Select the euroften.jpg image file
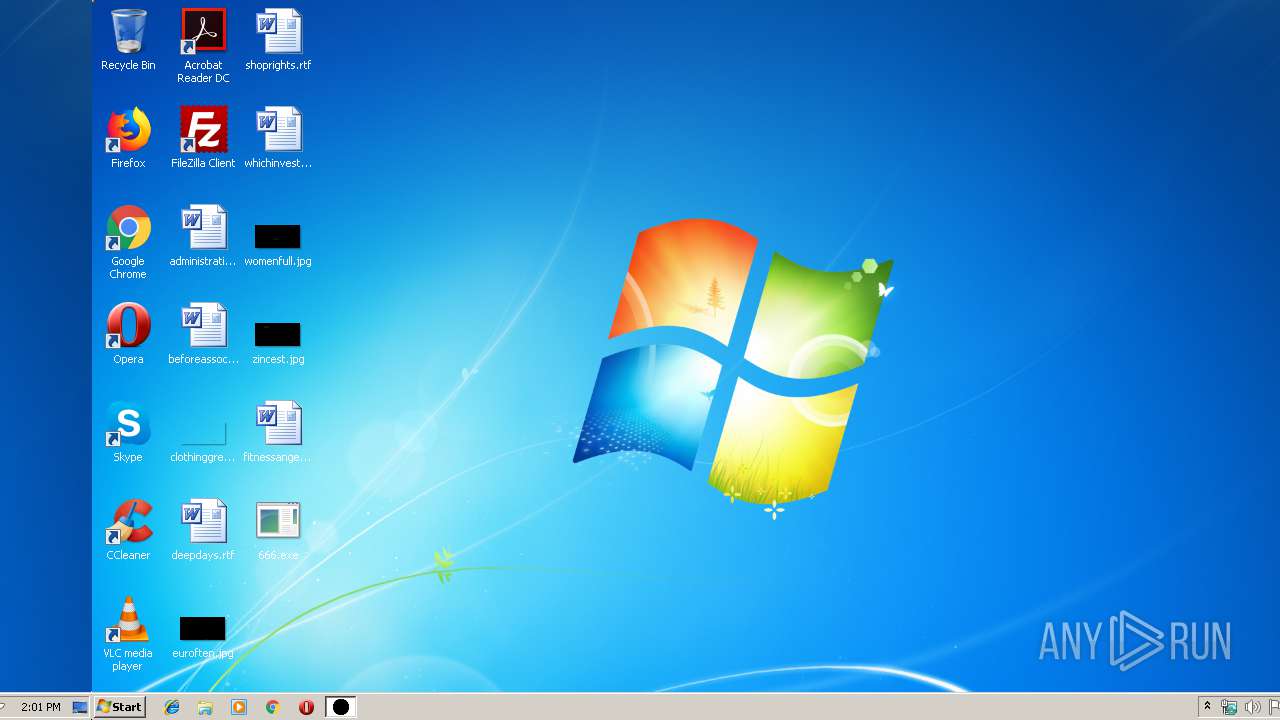 pyautogui.click(x=203, y=637)
